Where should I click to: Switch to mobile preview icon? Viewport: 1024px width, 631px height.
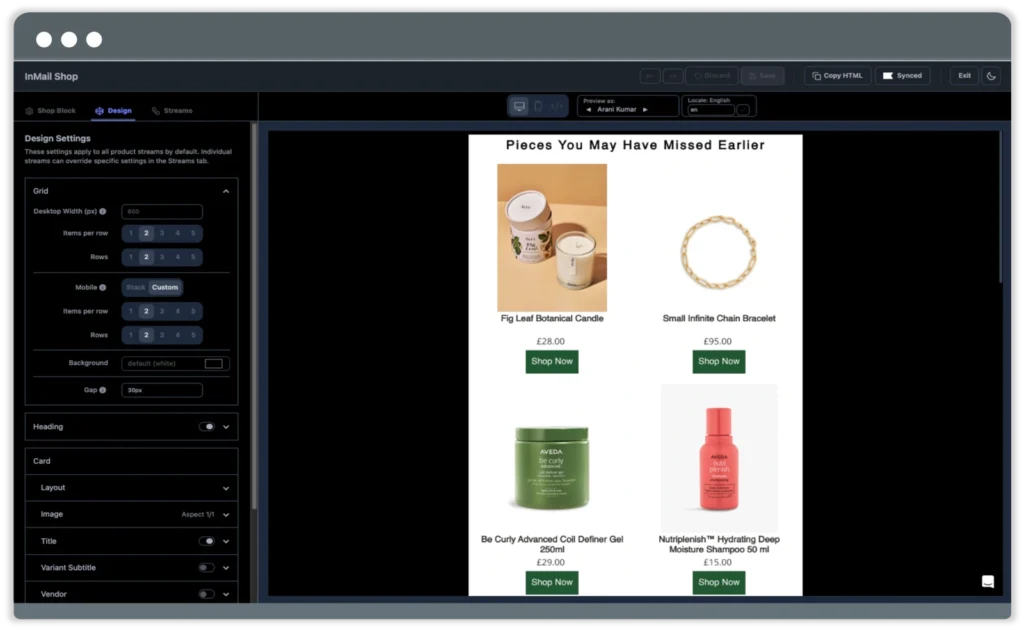tap(537, 105)
